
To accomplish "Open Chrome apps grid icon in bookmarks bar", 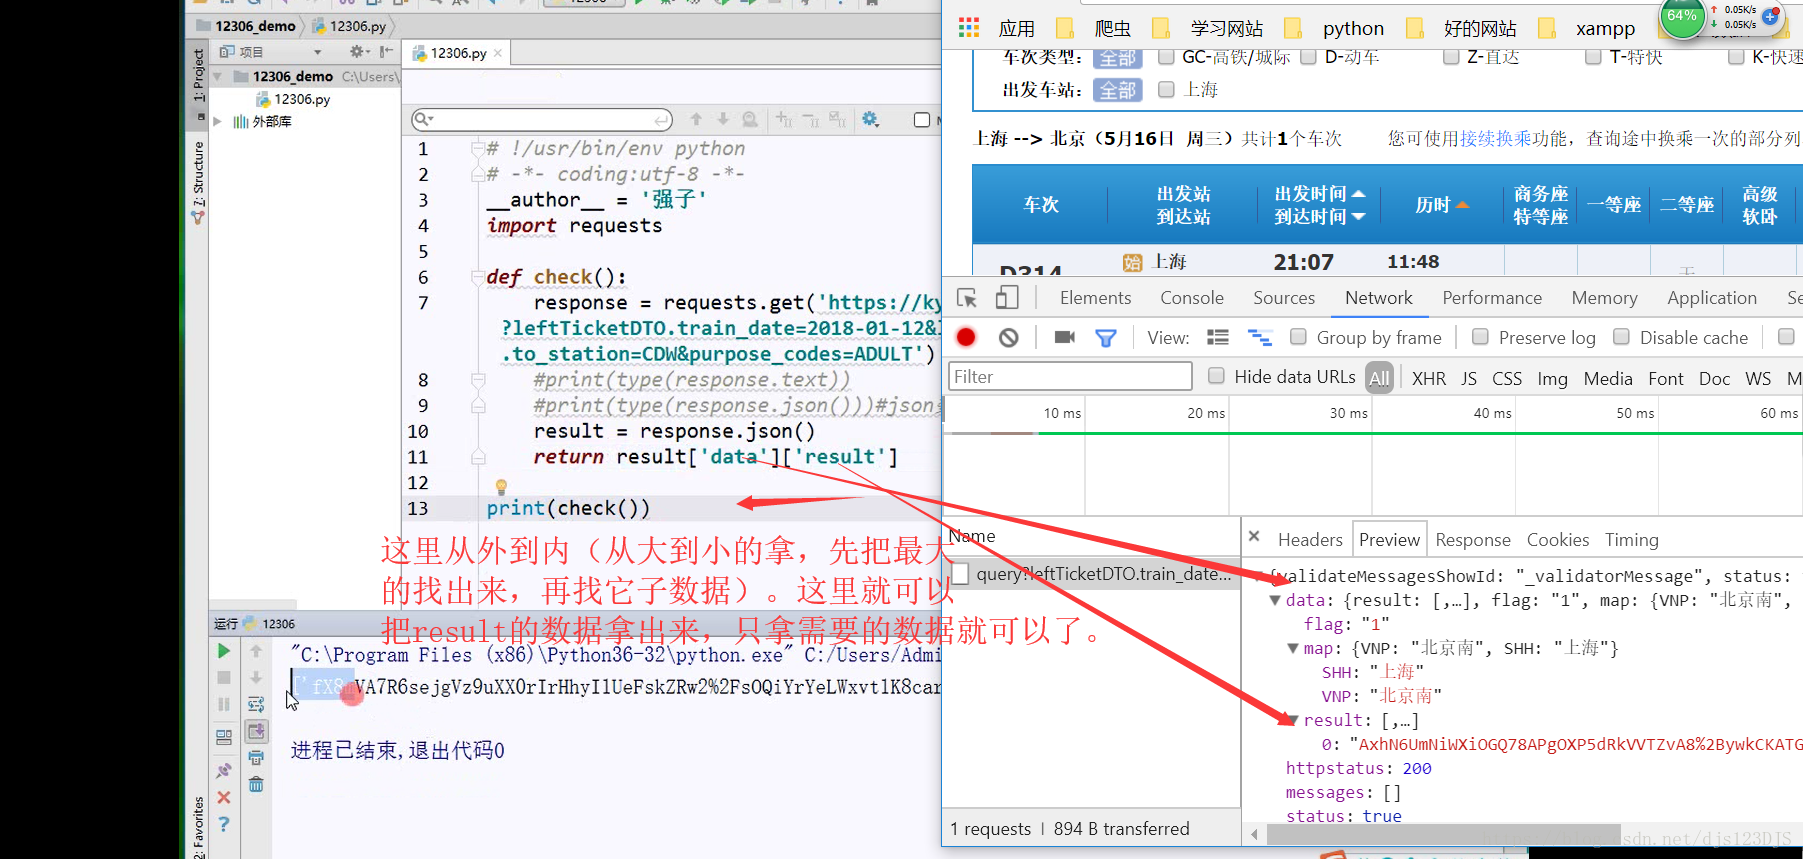I will pos(969,28).
